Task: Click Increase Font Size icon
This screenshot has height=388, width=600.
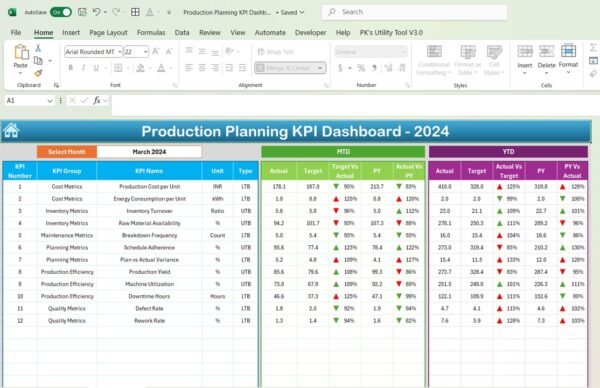Action: 156,51
